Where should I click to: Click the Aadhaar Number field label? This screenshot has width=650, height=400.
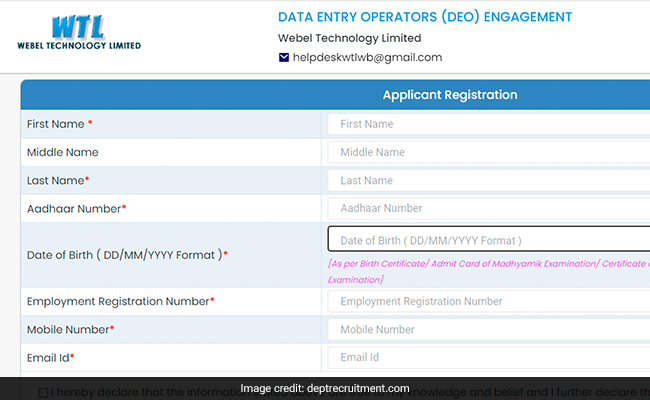pyautogui.click(x=76, y=208)
